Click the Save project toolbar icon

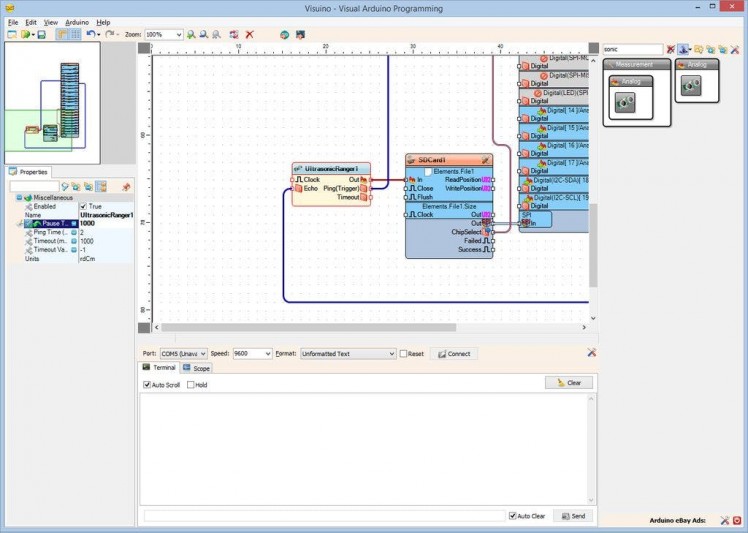41,34
